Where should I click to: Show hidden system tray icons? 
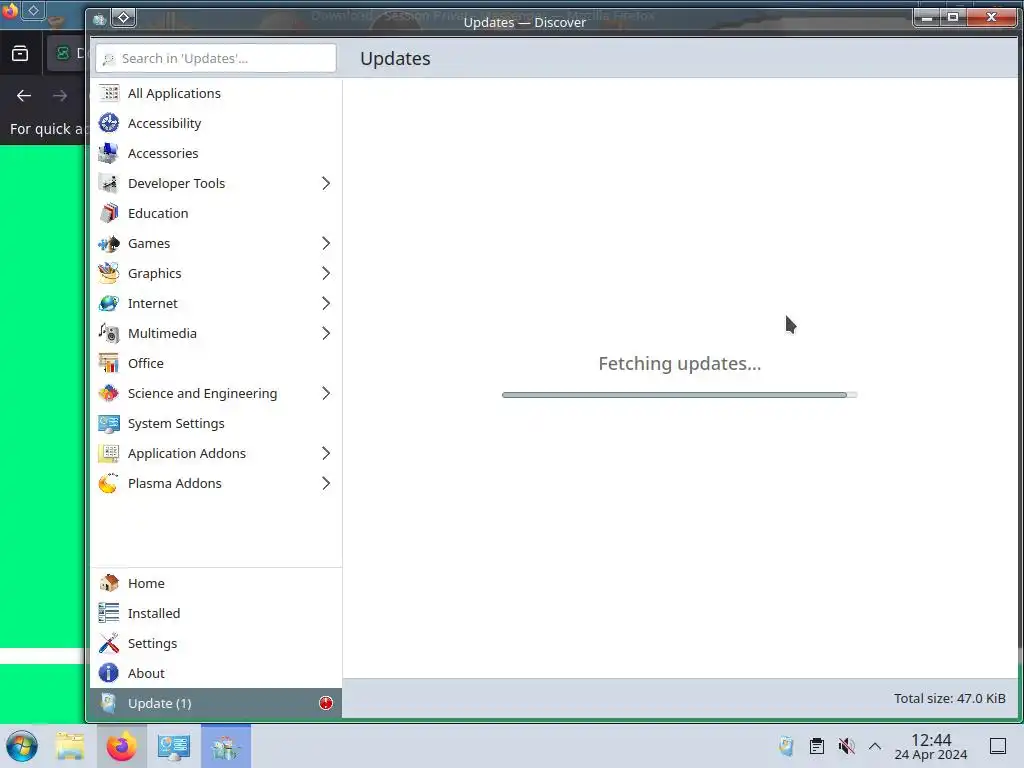875,746
